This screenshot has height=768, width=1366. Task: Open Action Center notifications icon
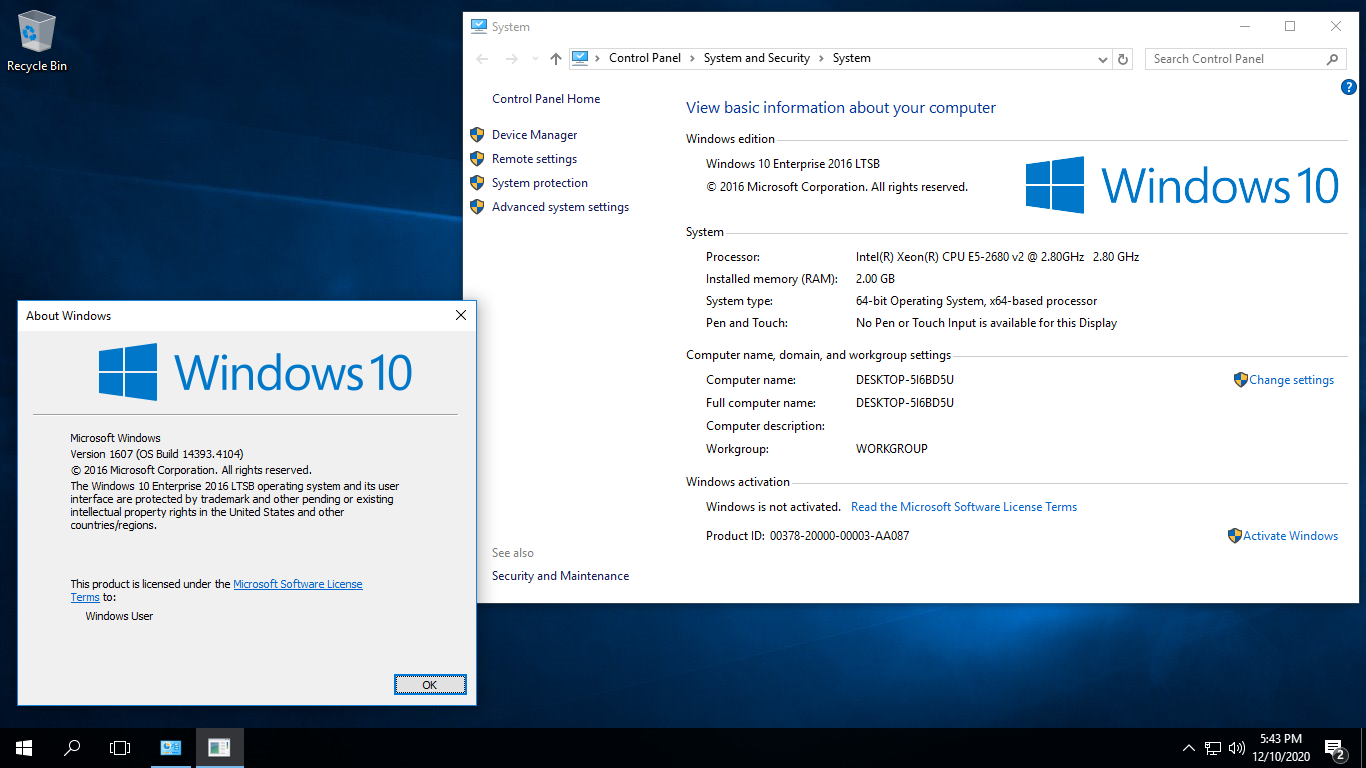(x=1334, y=747)
